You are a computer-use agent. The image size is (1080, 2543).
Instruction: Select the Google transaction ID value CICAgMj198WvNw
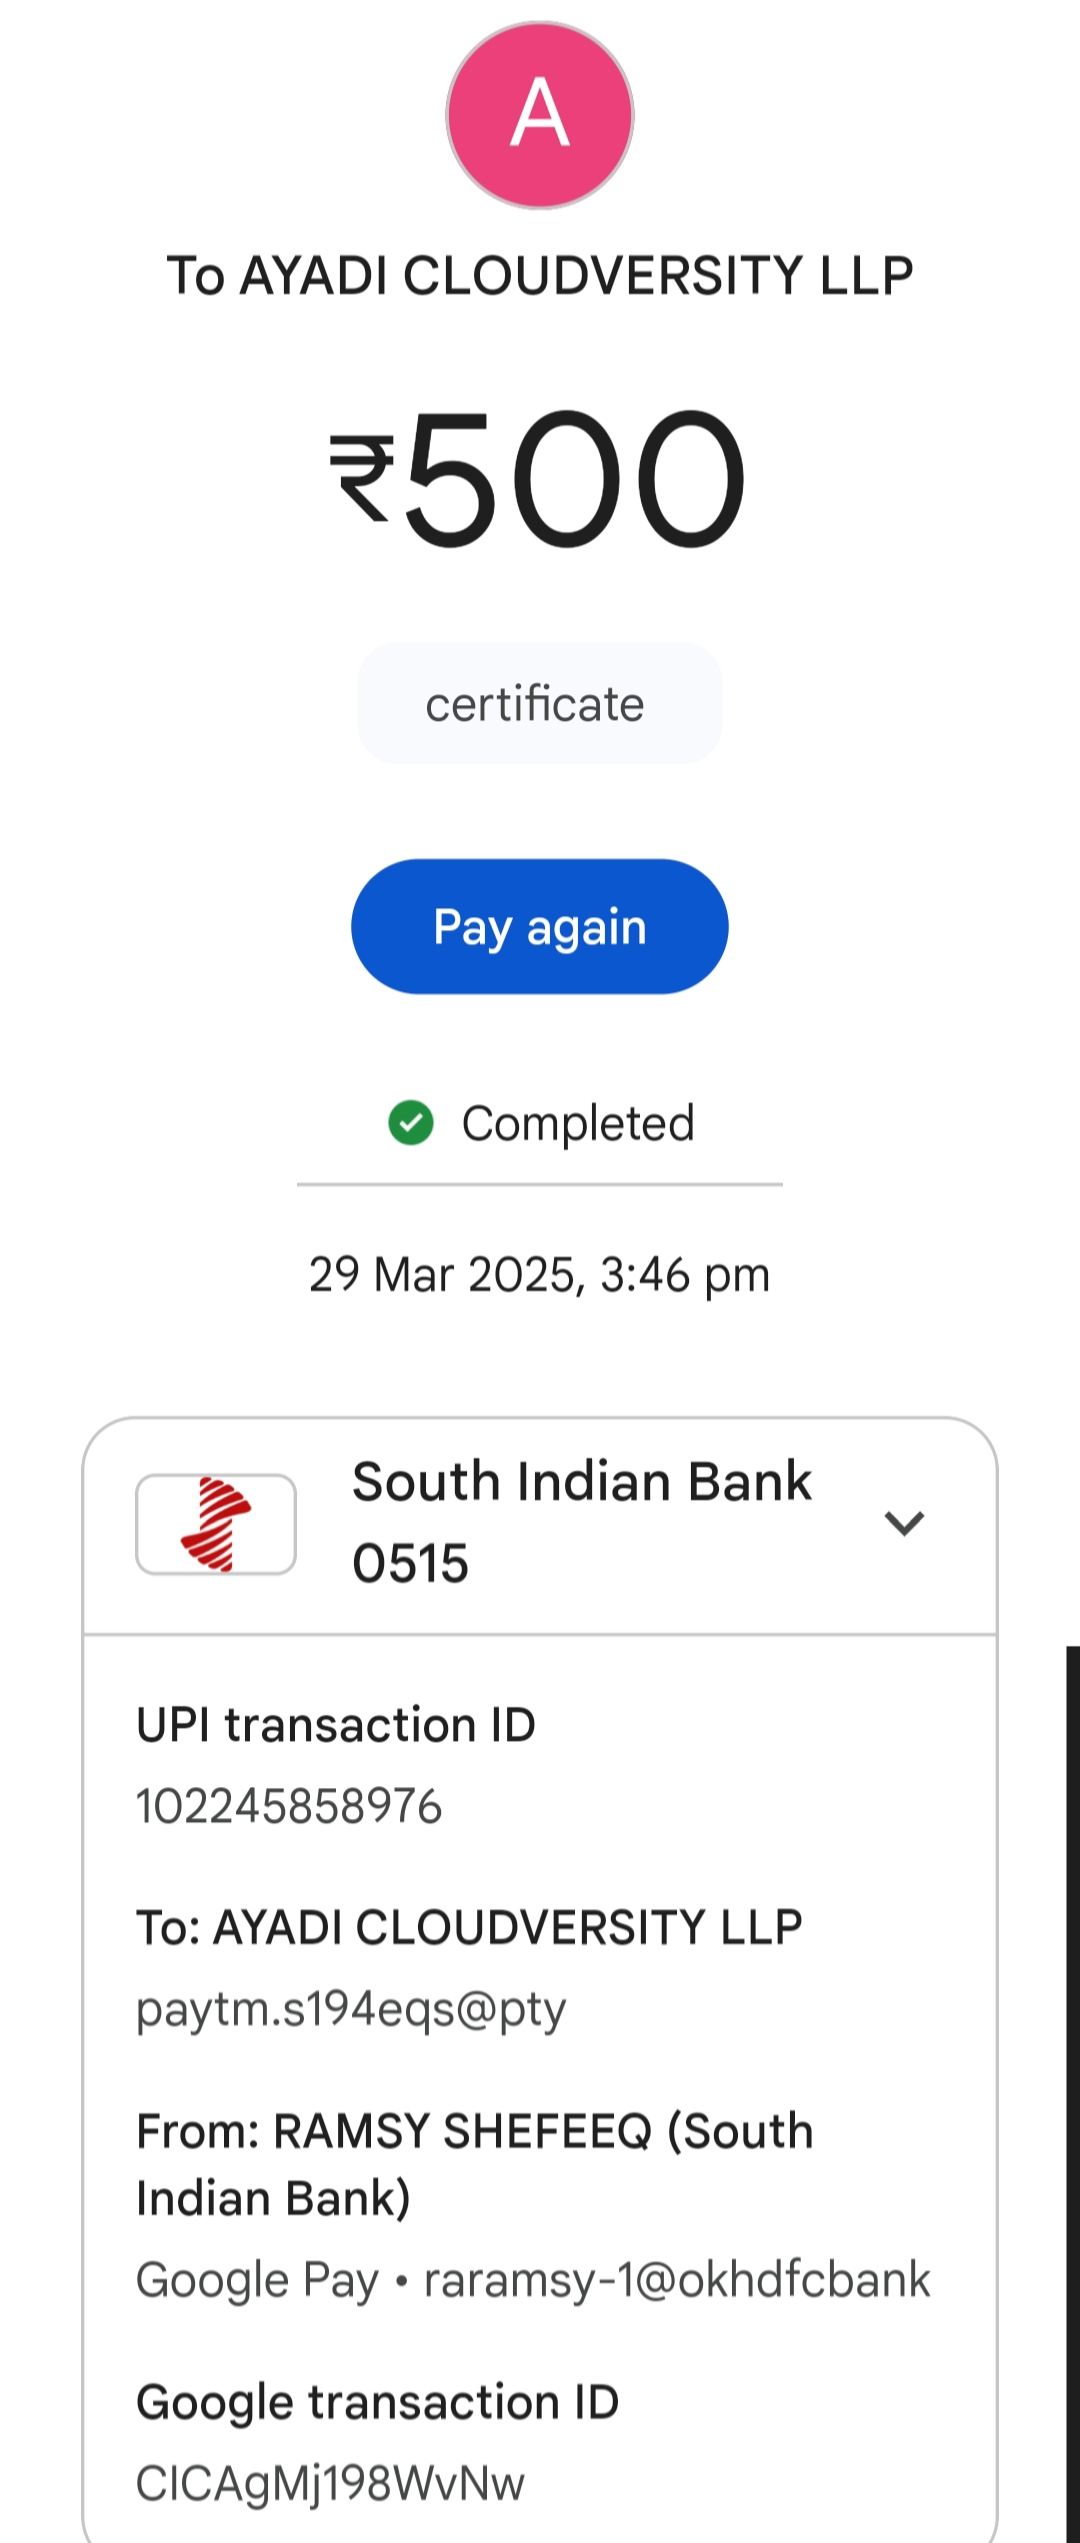coord(330,2482)
